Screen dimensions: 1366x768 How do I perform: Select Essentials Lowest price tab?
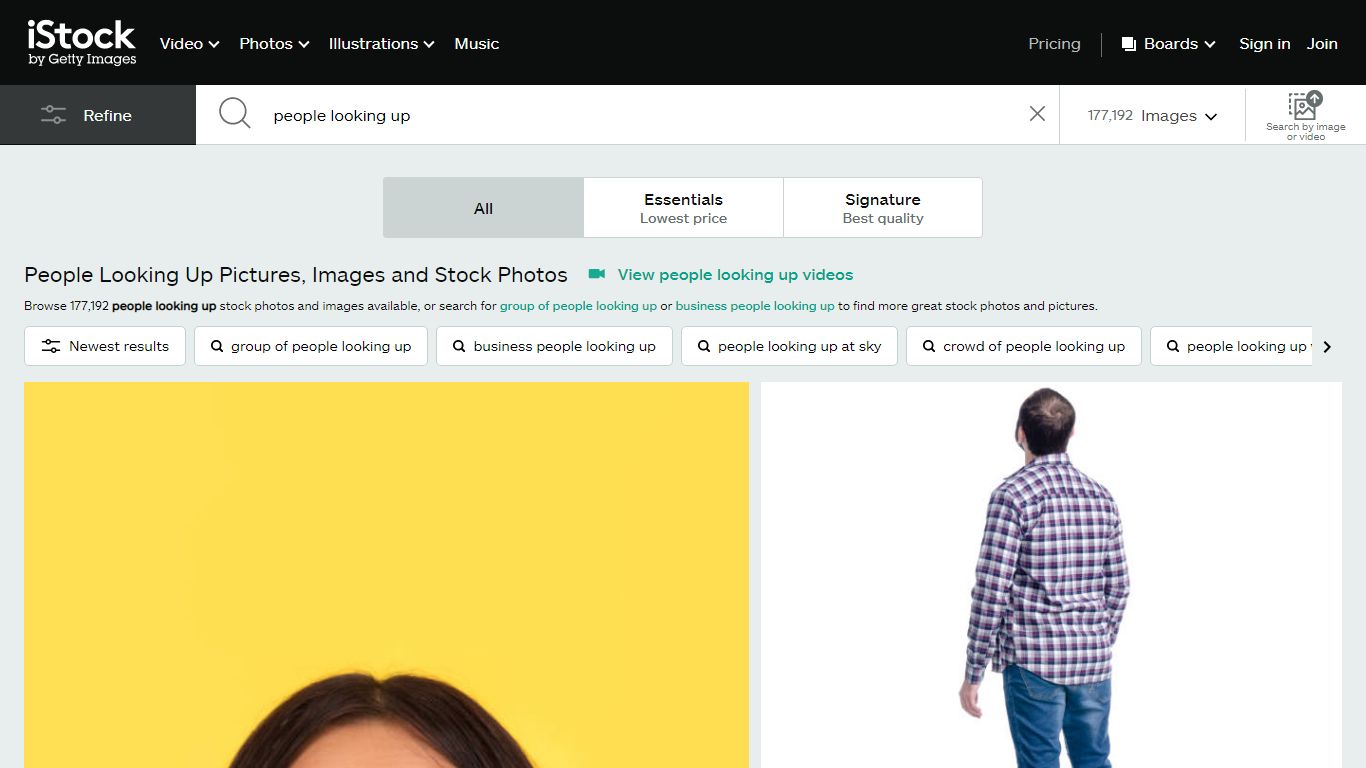683,208
